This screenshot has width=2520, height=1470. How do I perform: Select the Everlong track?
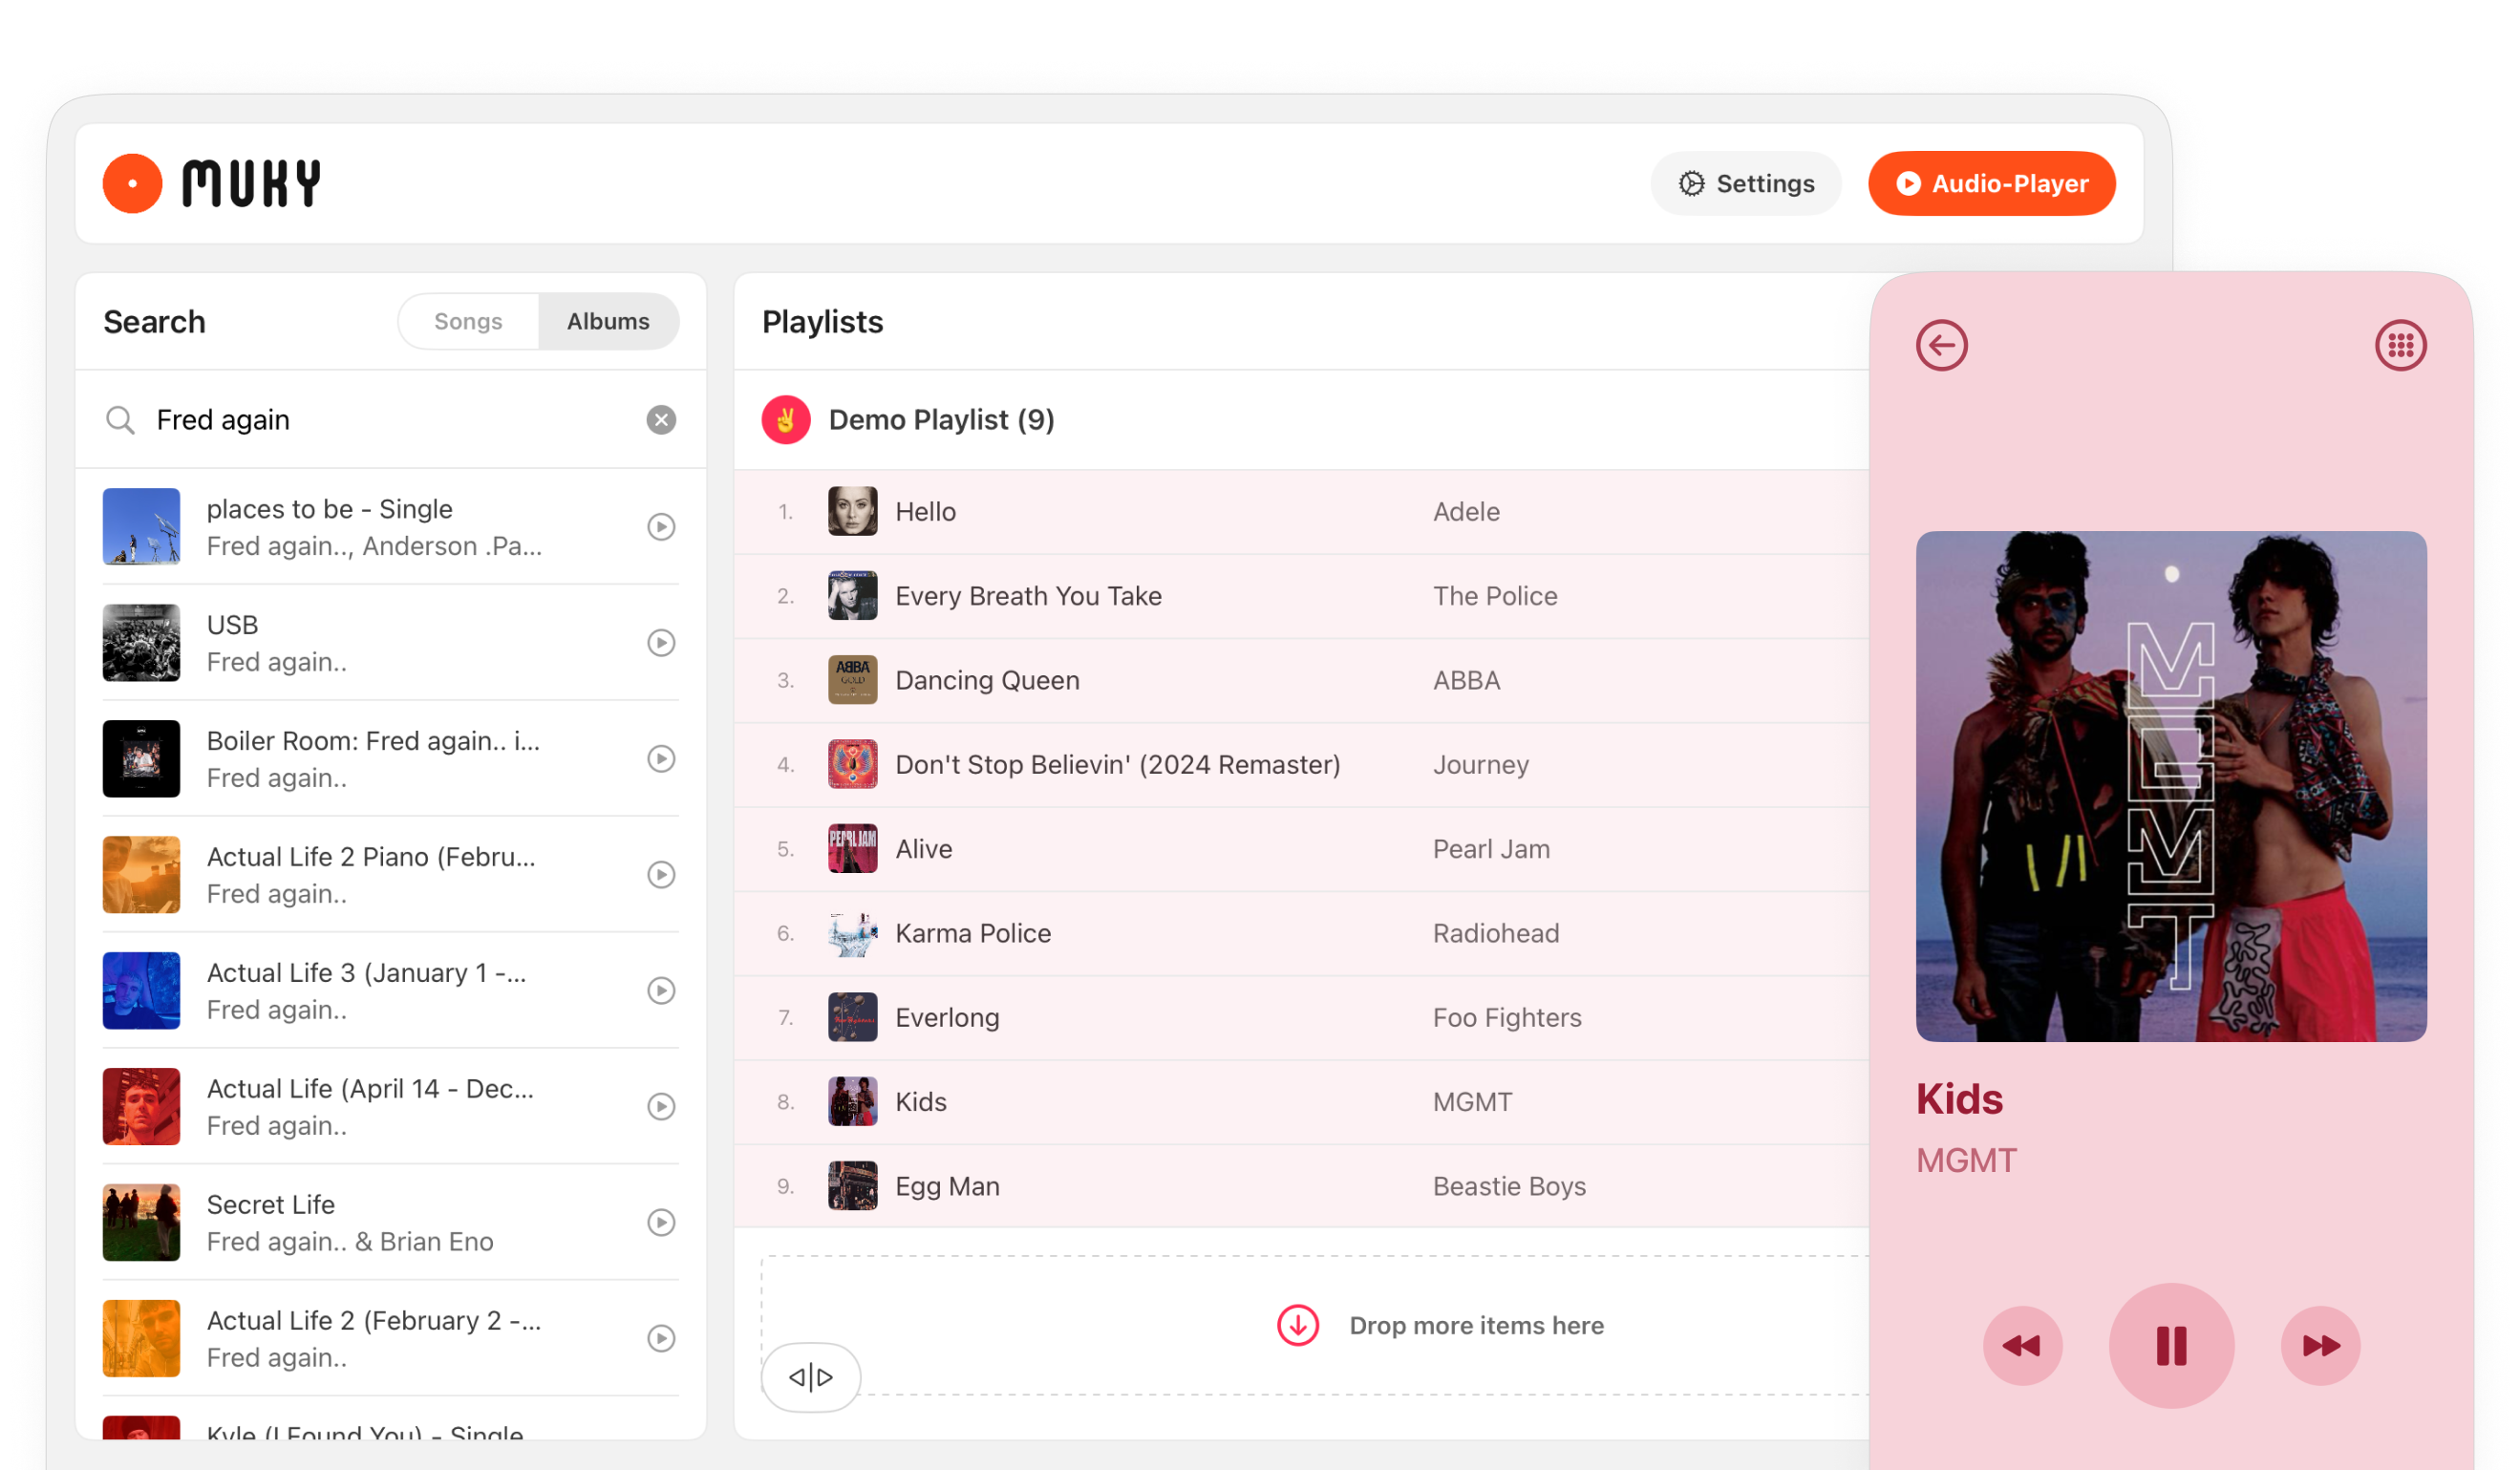pos(1302,1018)
